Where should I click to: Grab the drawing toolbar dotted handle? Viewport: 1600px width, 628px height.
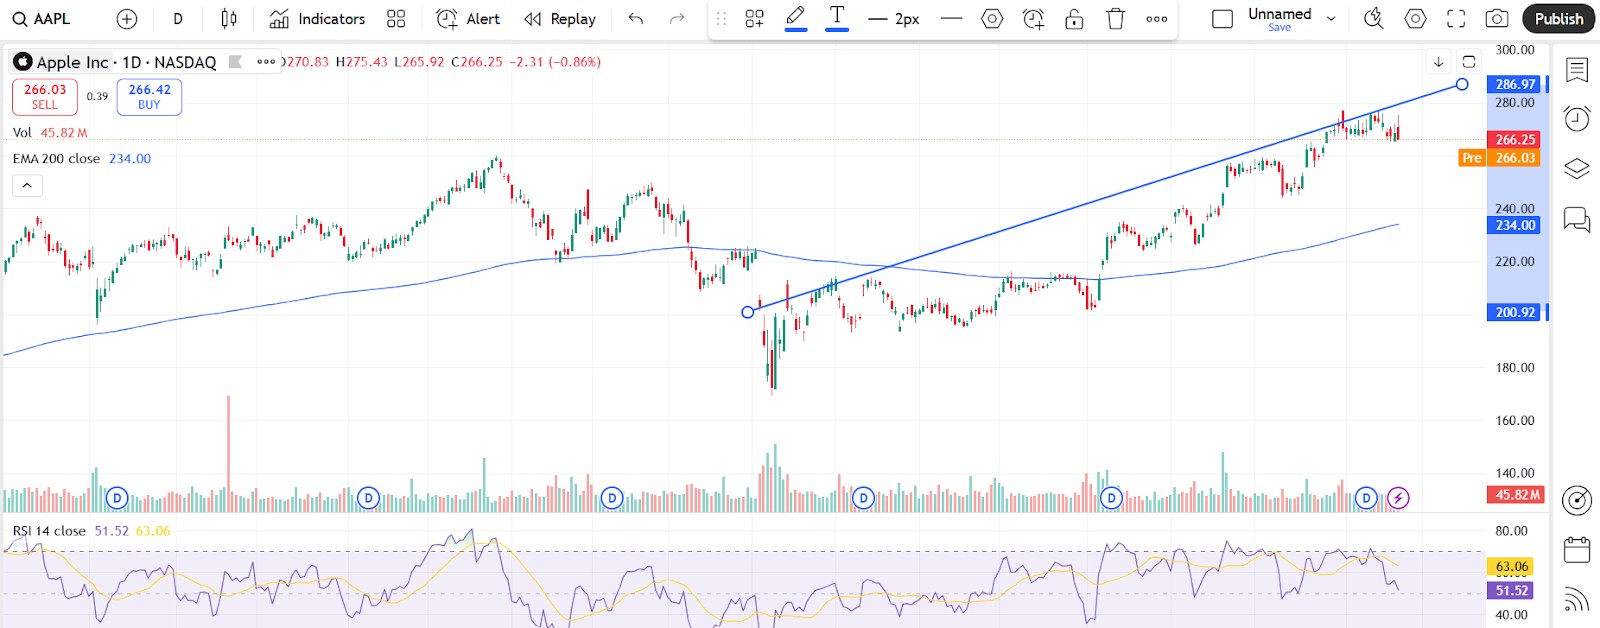(721, 19)
